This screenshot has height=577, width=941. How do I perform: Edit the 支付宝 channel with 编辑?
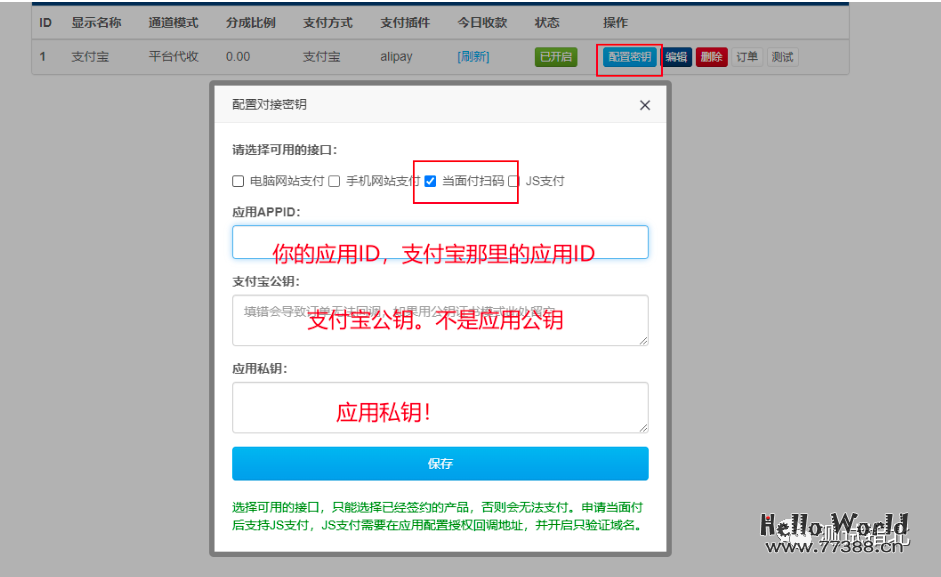676,57
